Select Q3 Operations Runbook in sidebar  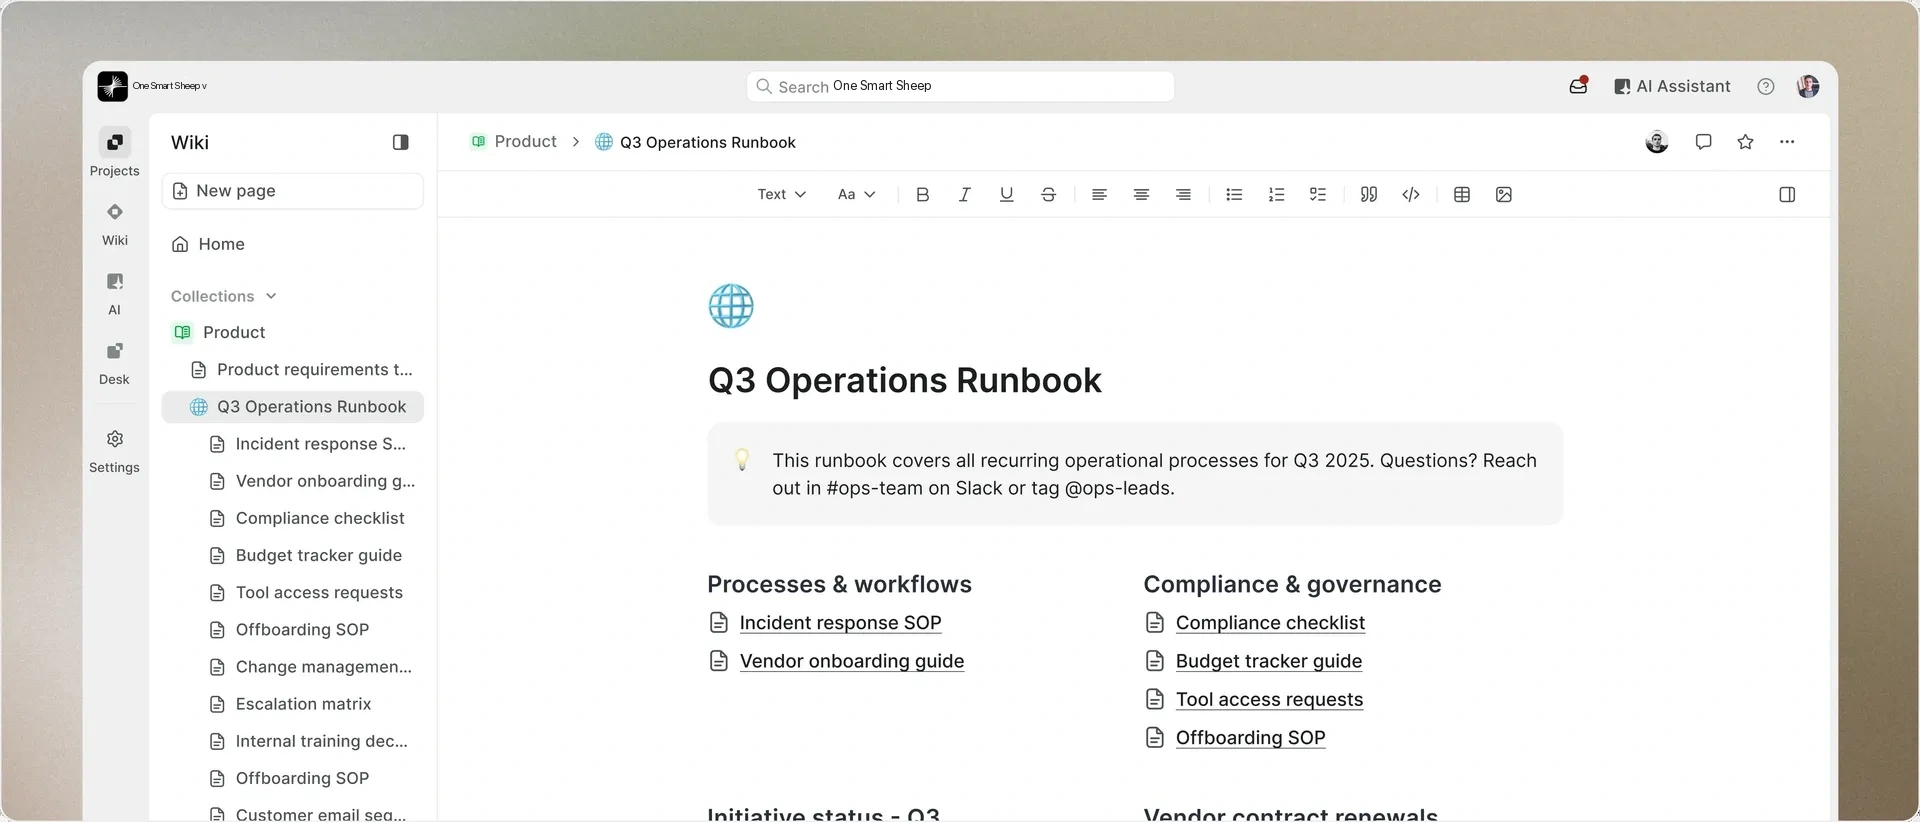pyautogui.click(x=292, y=407)
